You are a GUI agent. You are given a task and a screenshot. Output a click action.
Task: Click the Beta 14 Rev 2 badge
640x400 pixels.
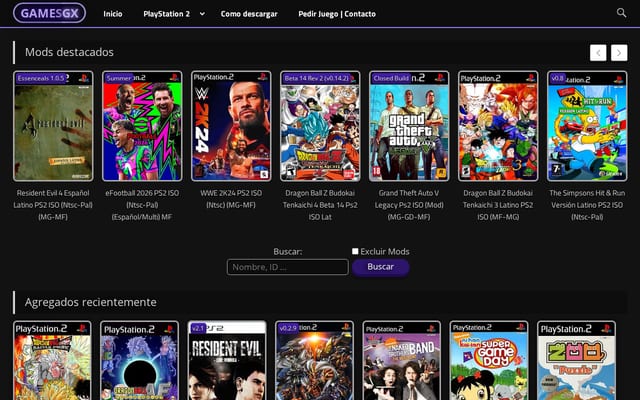tap(317, 78)
